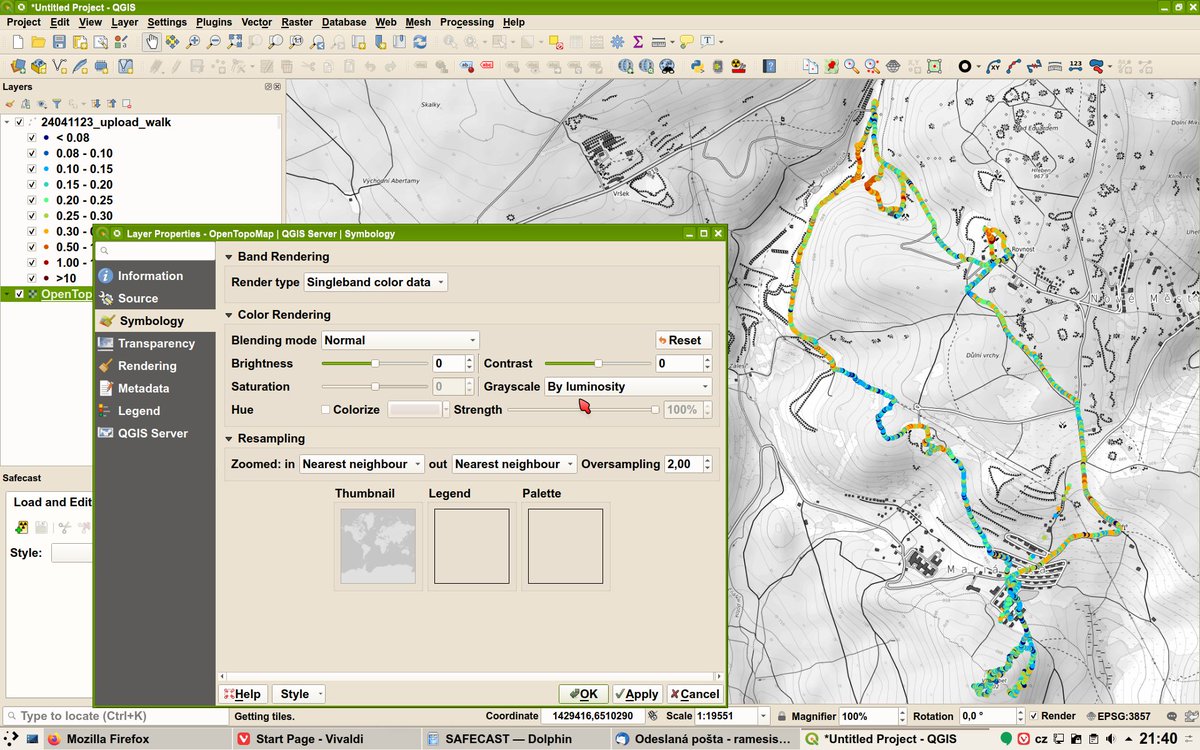Click the Zoom In magnifier tool
Image resolution: width=1200 pixels, height=750 pixels.
(193, 42)
